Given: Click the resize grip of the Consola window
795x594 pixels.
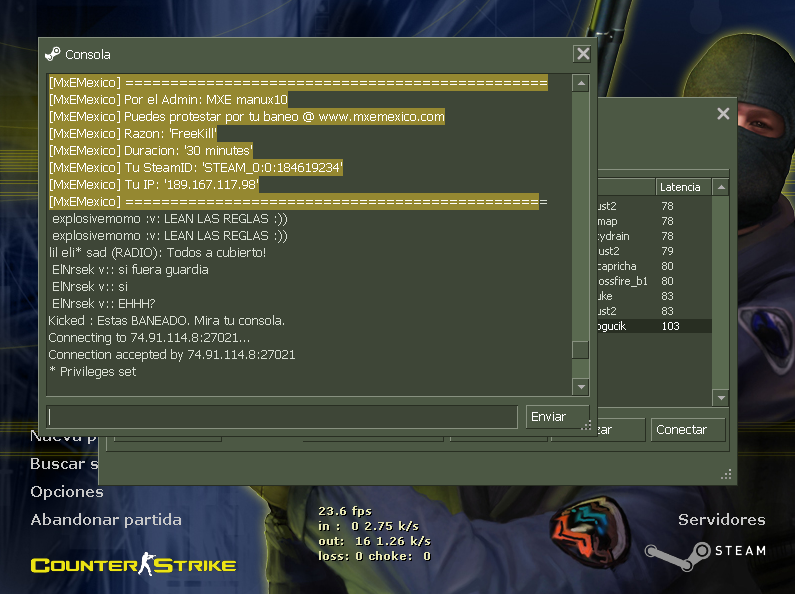Looking at the screenshot, I should point(586,426).
